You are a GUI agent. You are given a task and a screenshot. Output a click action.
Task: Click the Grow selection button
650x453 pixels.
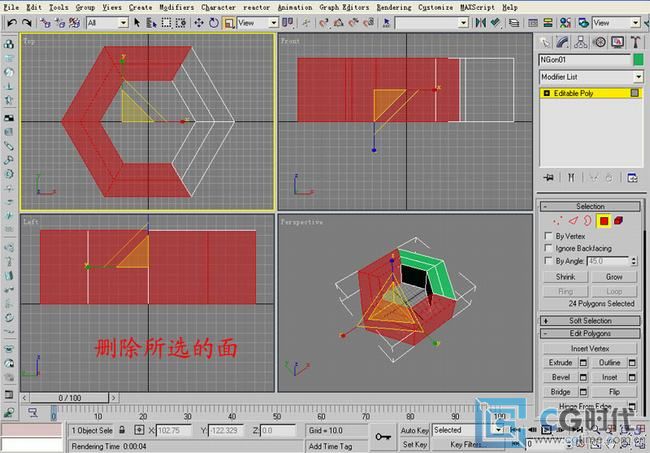[614, 277]
